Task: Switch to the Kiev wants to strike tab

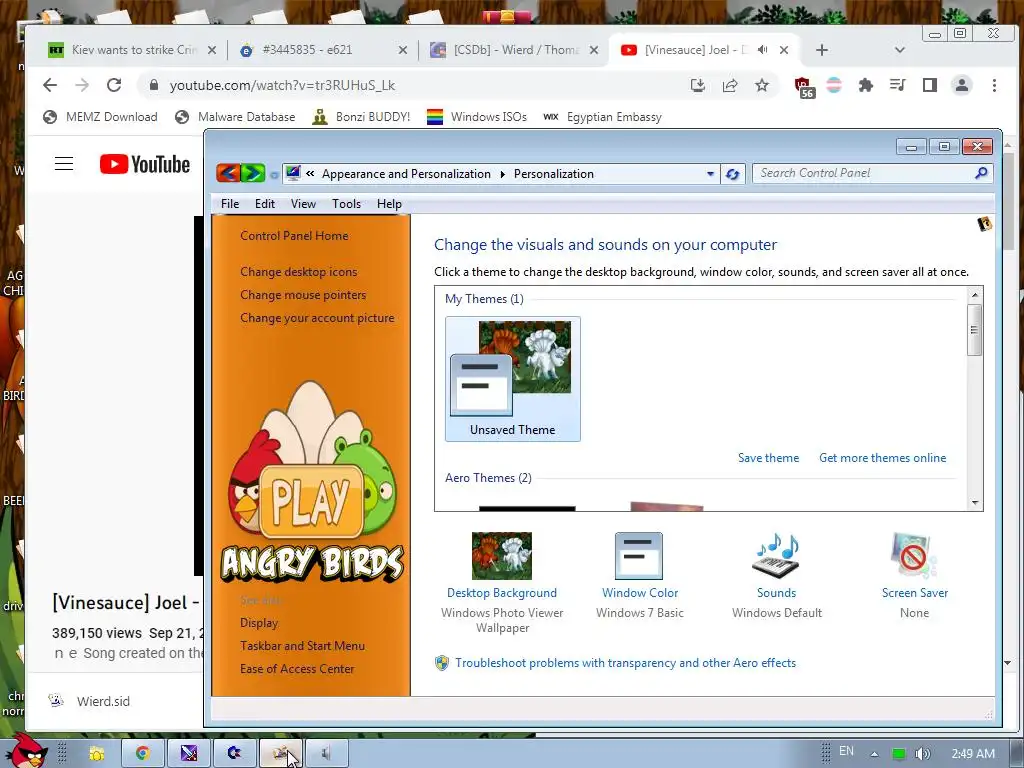Action: coord(133,50)
